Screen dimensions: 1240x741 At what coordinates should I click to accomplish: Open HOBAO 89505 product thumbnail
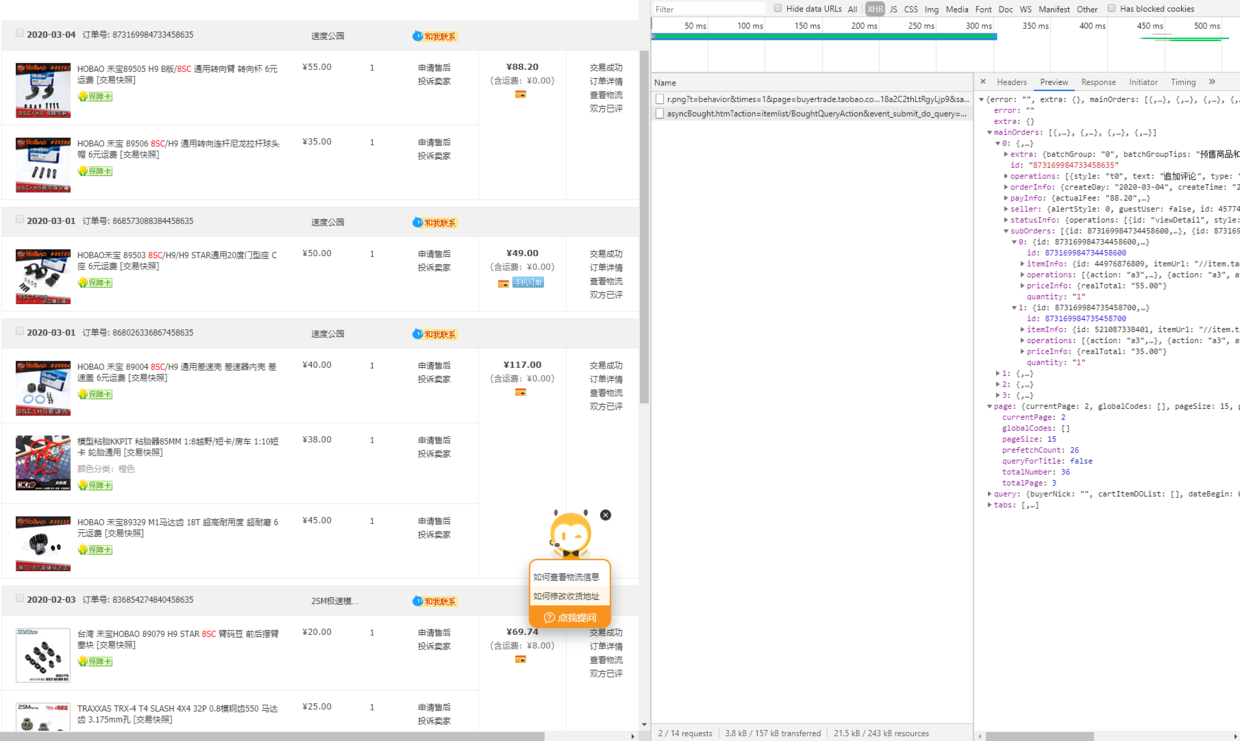click(x=43, y=90)
